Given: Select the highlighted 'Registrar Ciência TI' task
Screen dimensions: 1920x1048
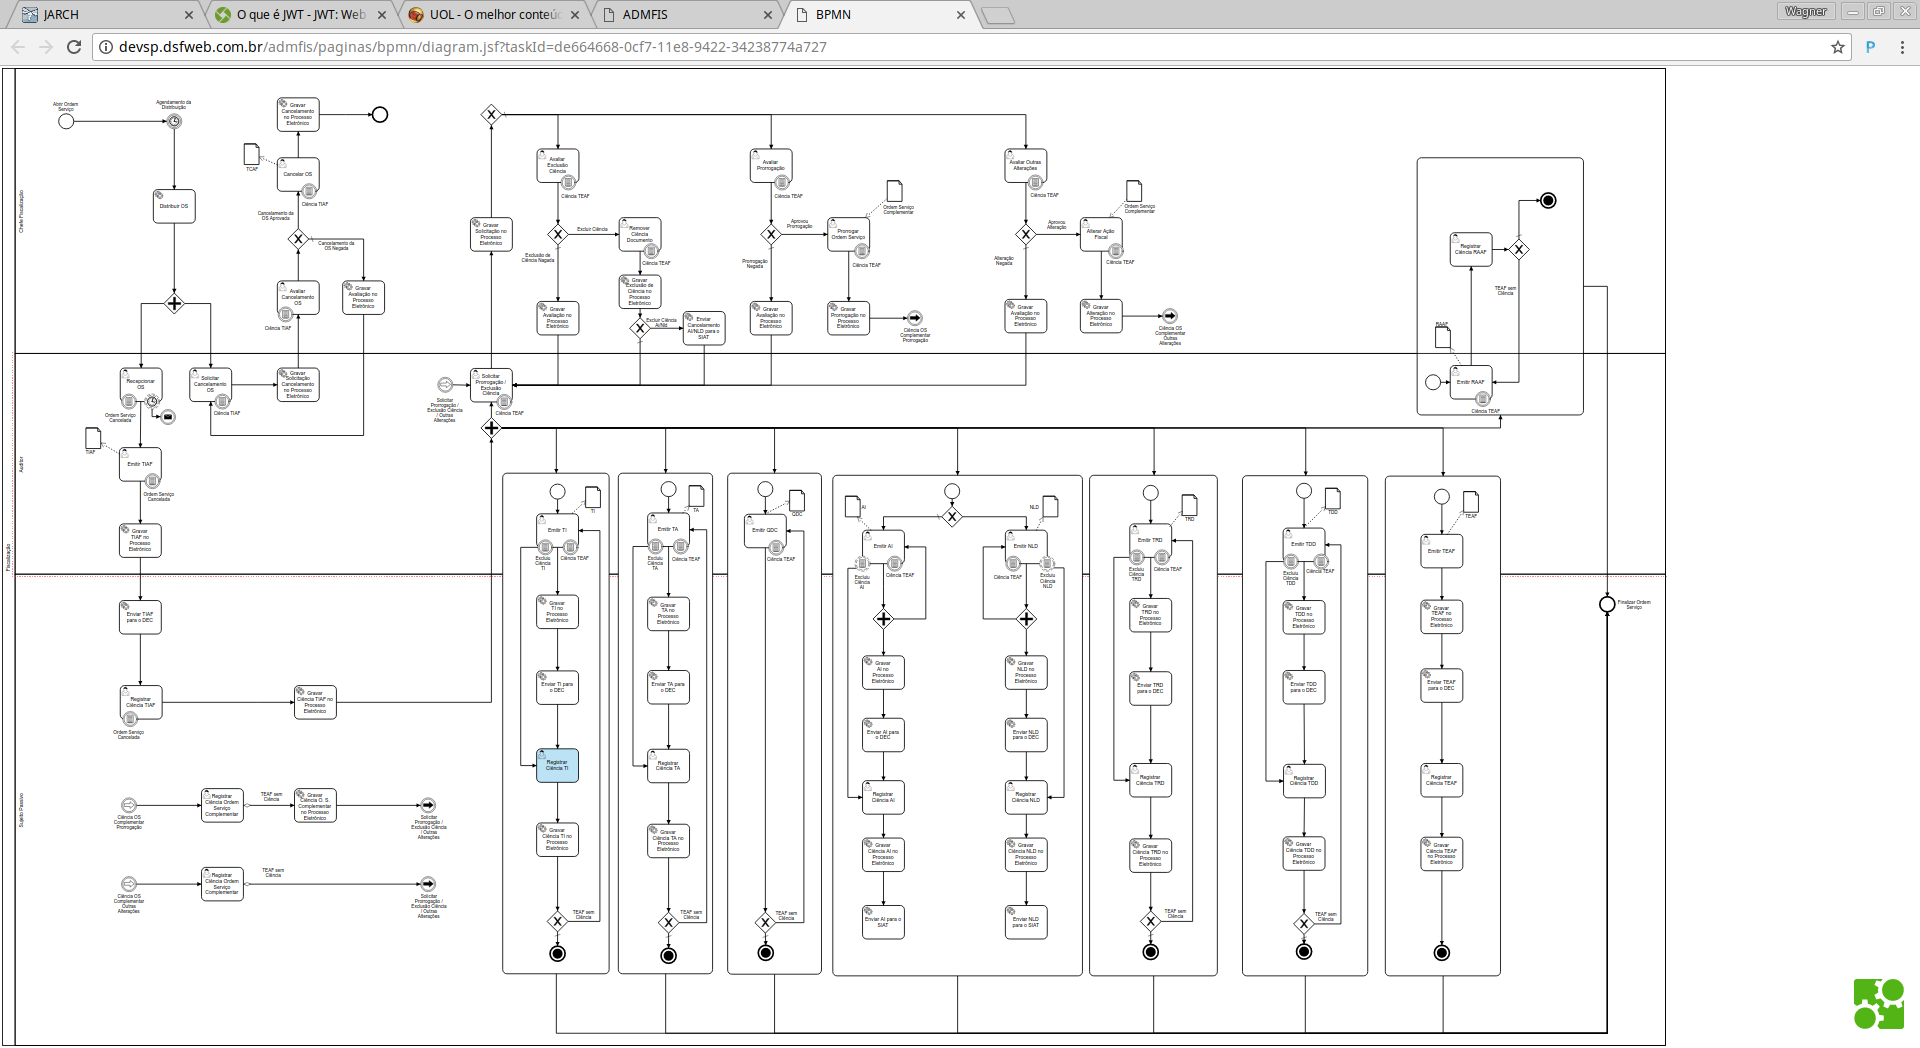Looking at the screenshot, I should [557, 765].
